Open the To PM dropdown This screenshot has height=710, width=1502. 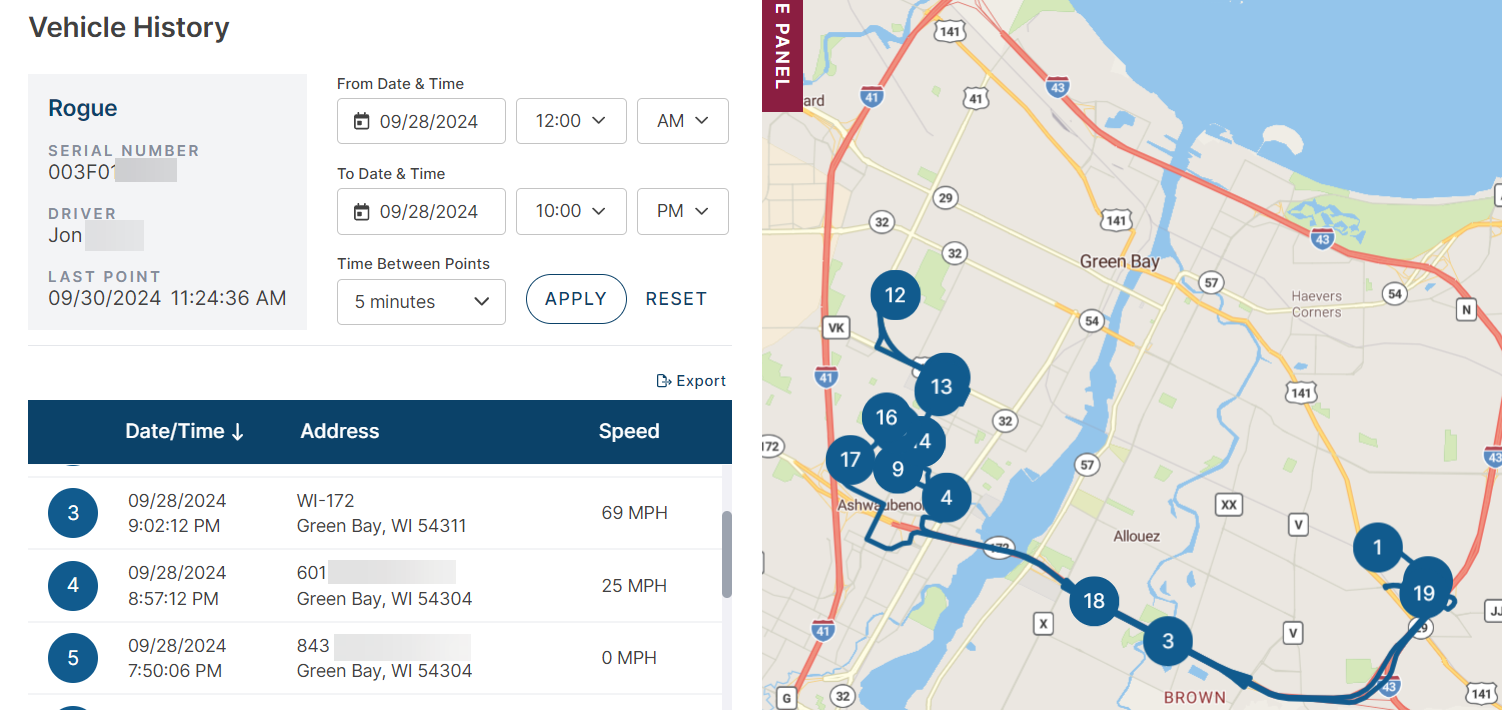coord(683,211)
